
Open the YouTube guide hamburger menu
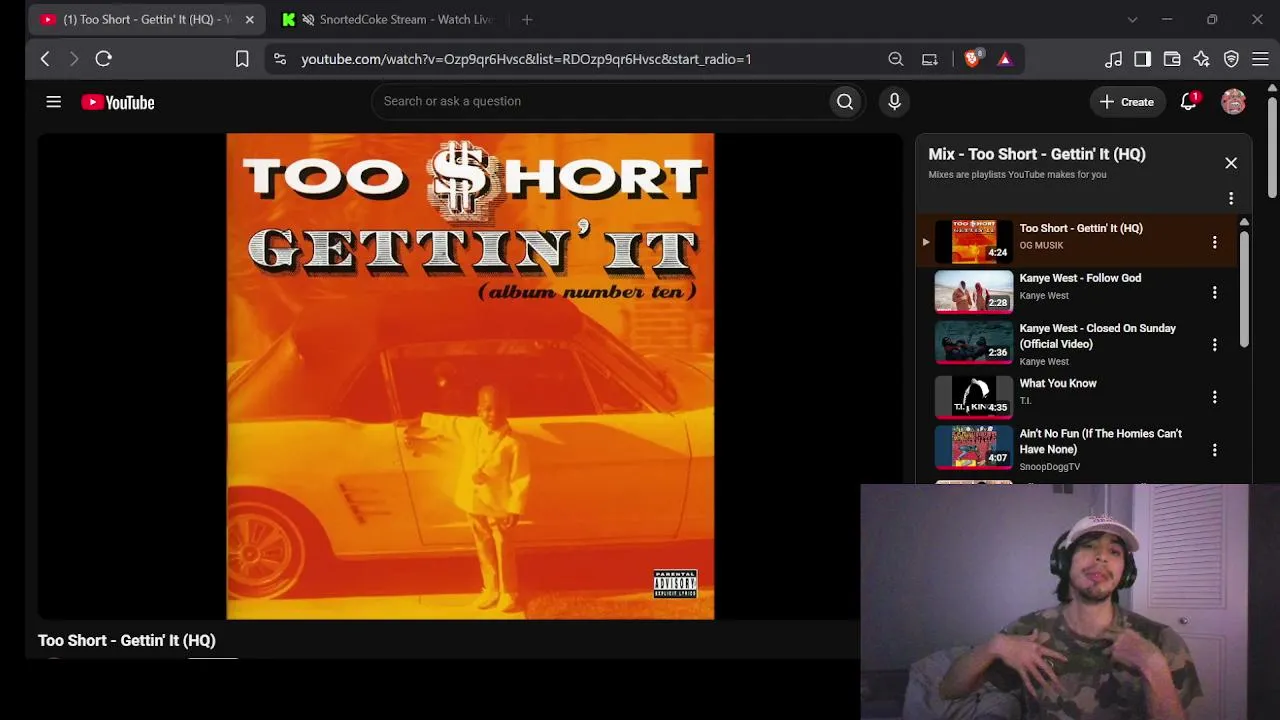pos(54,102)
